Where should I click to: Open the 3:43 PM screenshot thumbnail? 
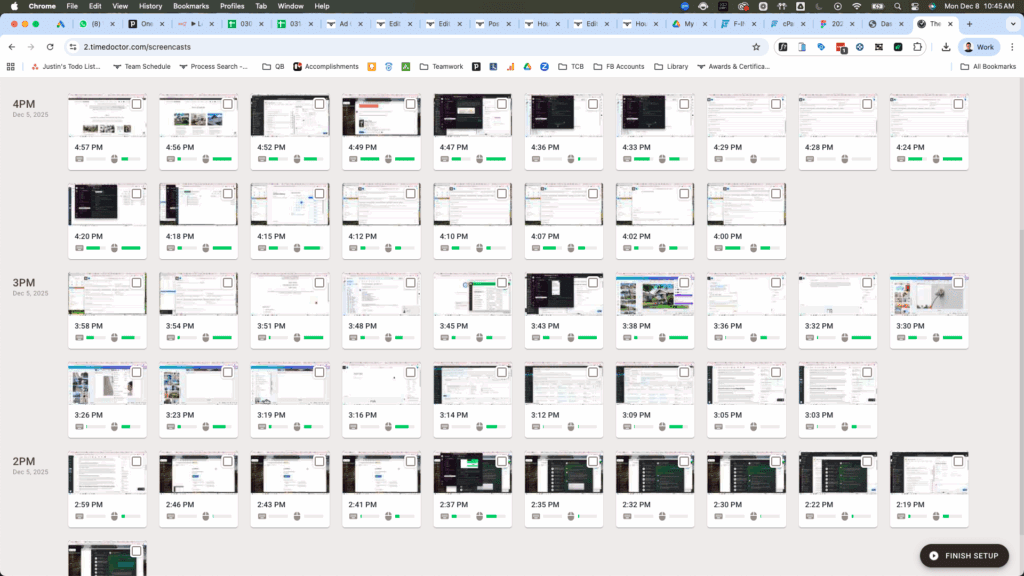click(563, 295)
